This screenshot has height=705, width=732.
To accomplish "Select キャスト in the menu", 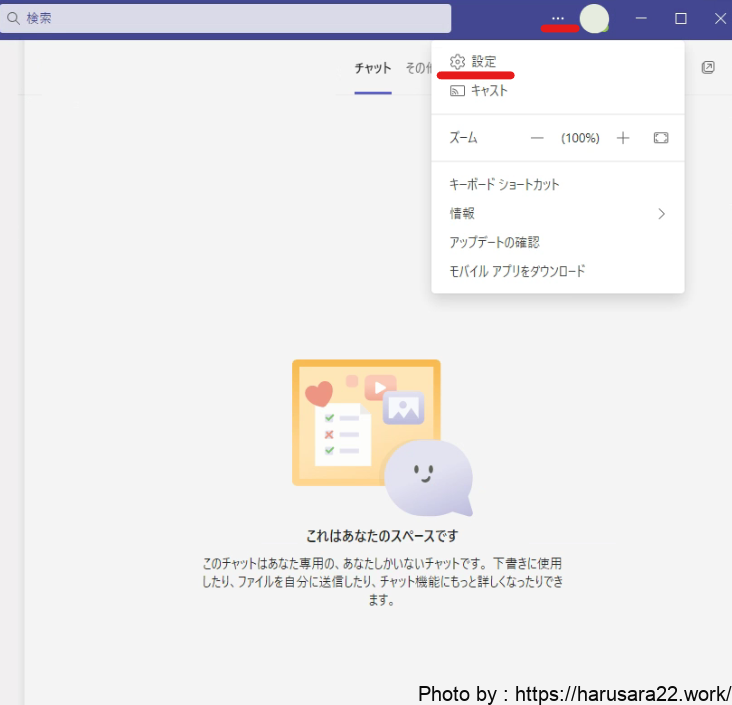I will (489, 91).
